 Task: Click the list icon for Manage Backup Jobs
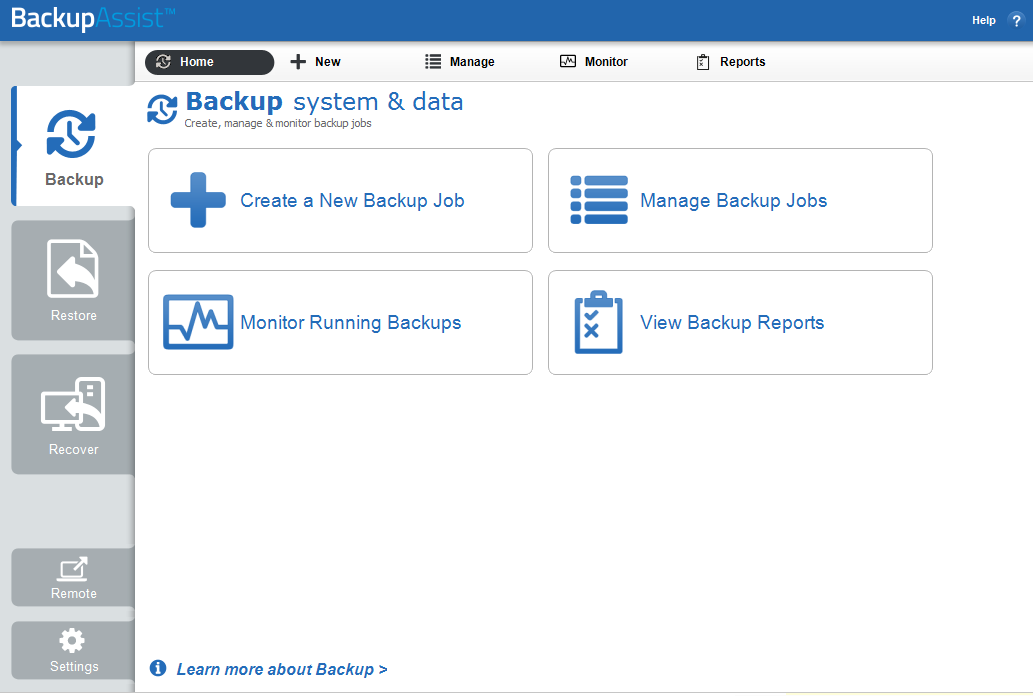tap(599, 200)
